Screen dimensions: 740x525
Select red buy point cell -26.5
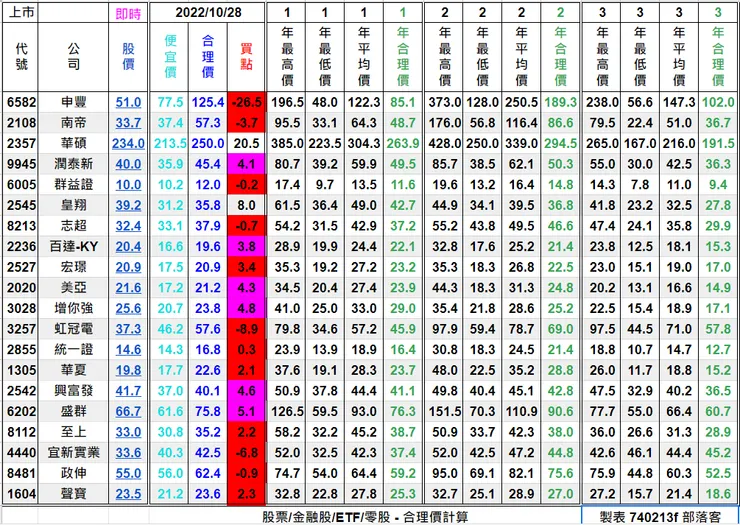[246, 102]
